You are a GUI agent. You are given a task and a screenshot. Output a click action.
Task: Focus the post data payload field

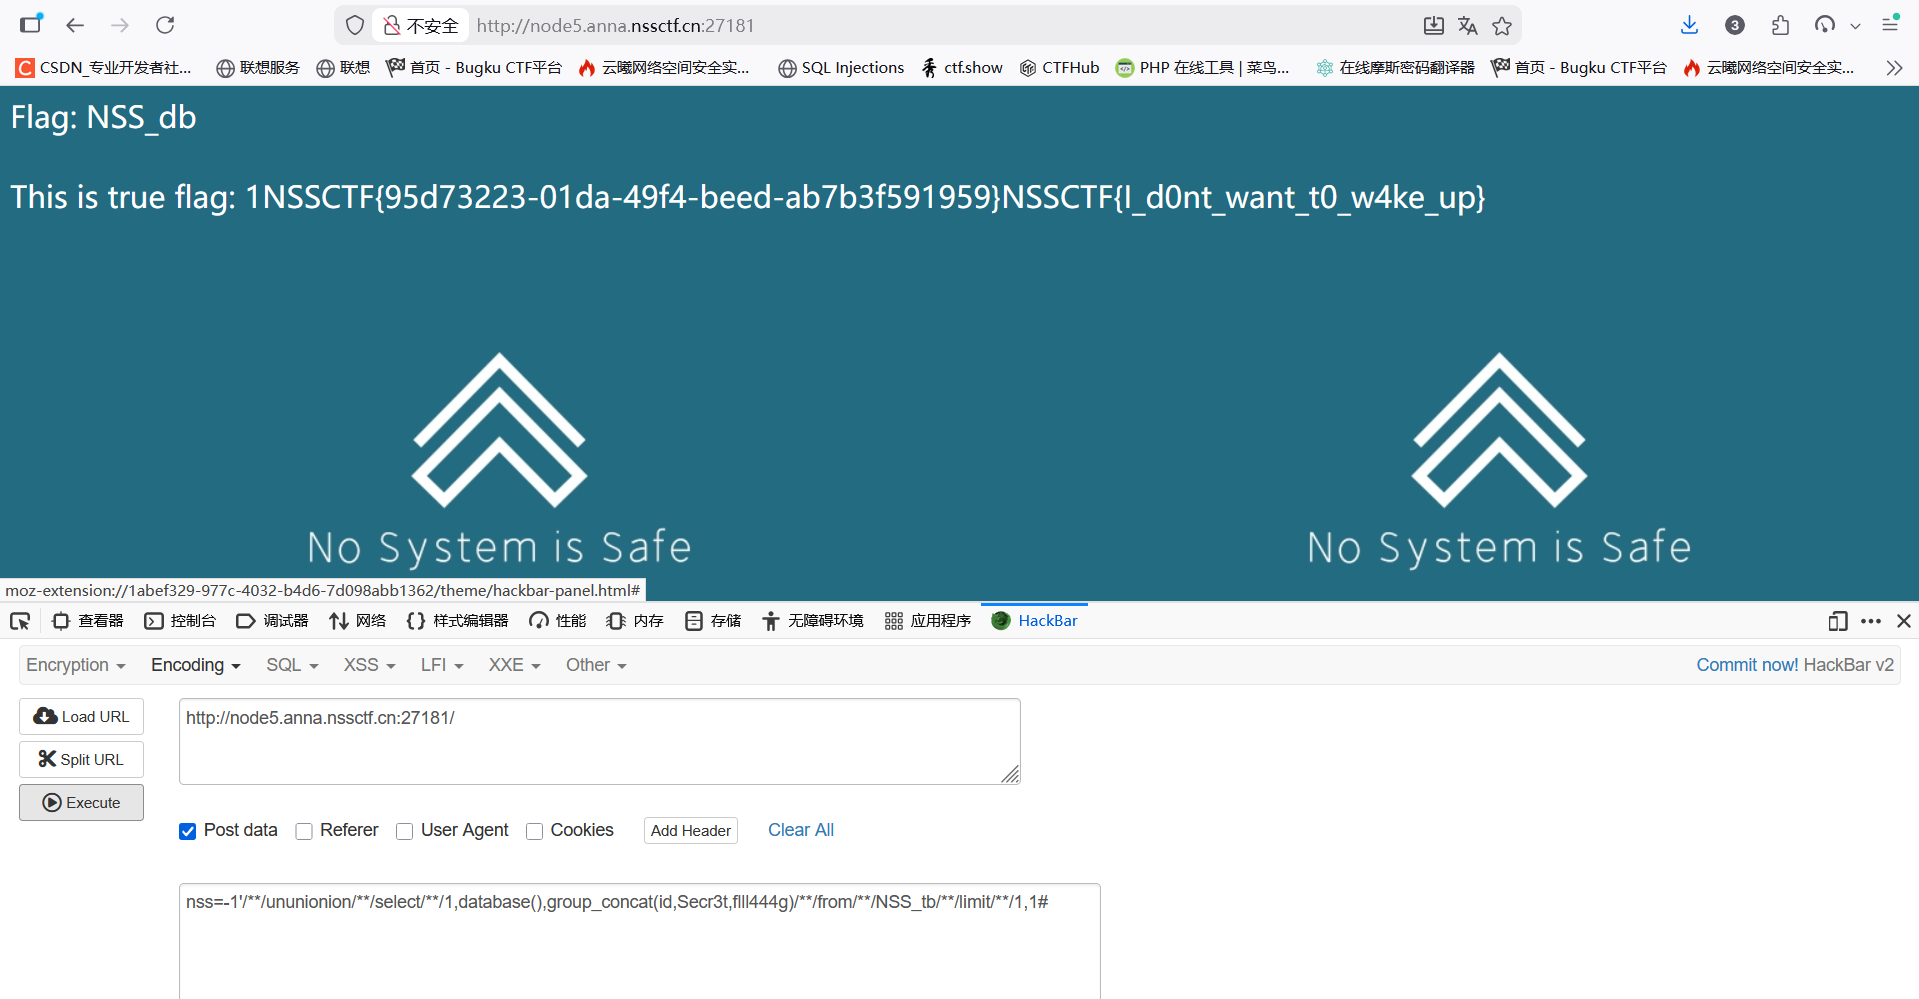click(640, 940)
